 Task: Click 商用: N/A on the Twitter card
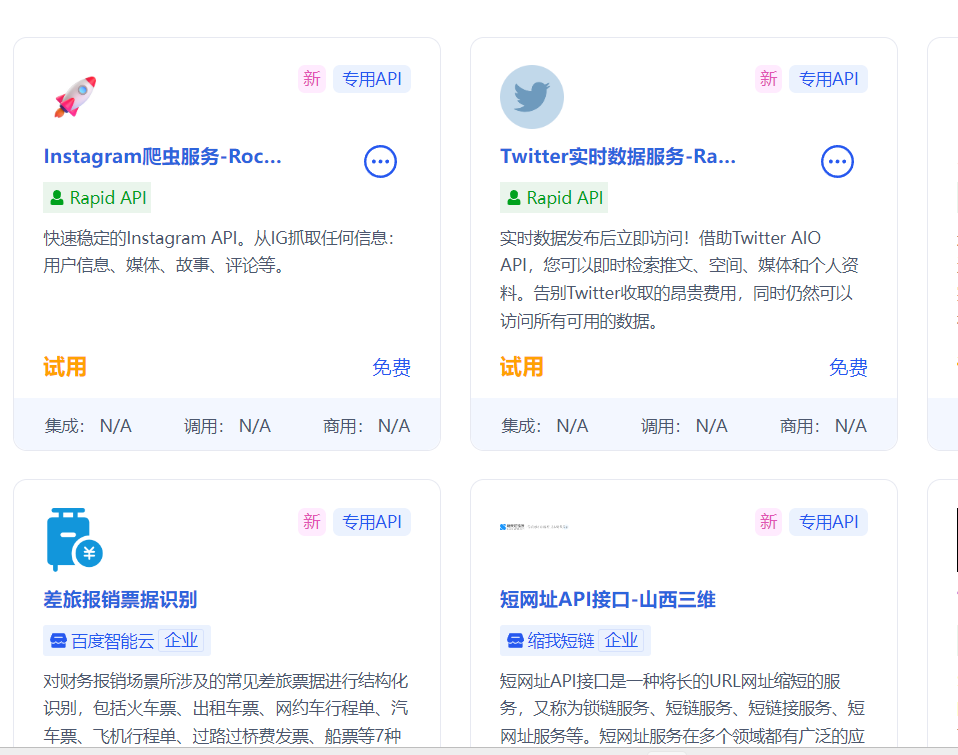(x=824, y=426)
